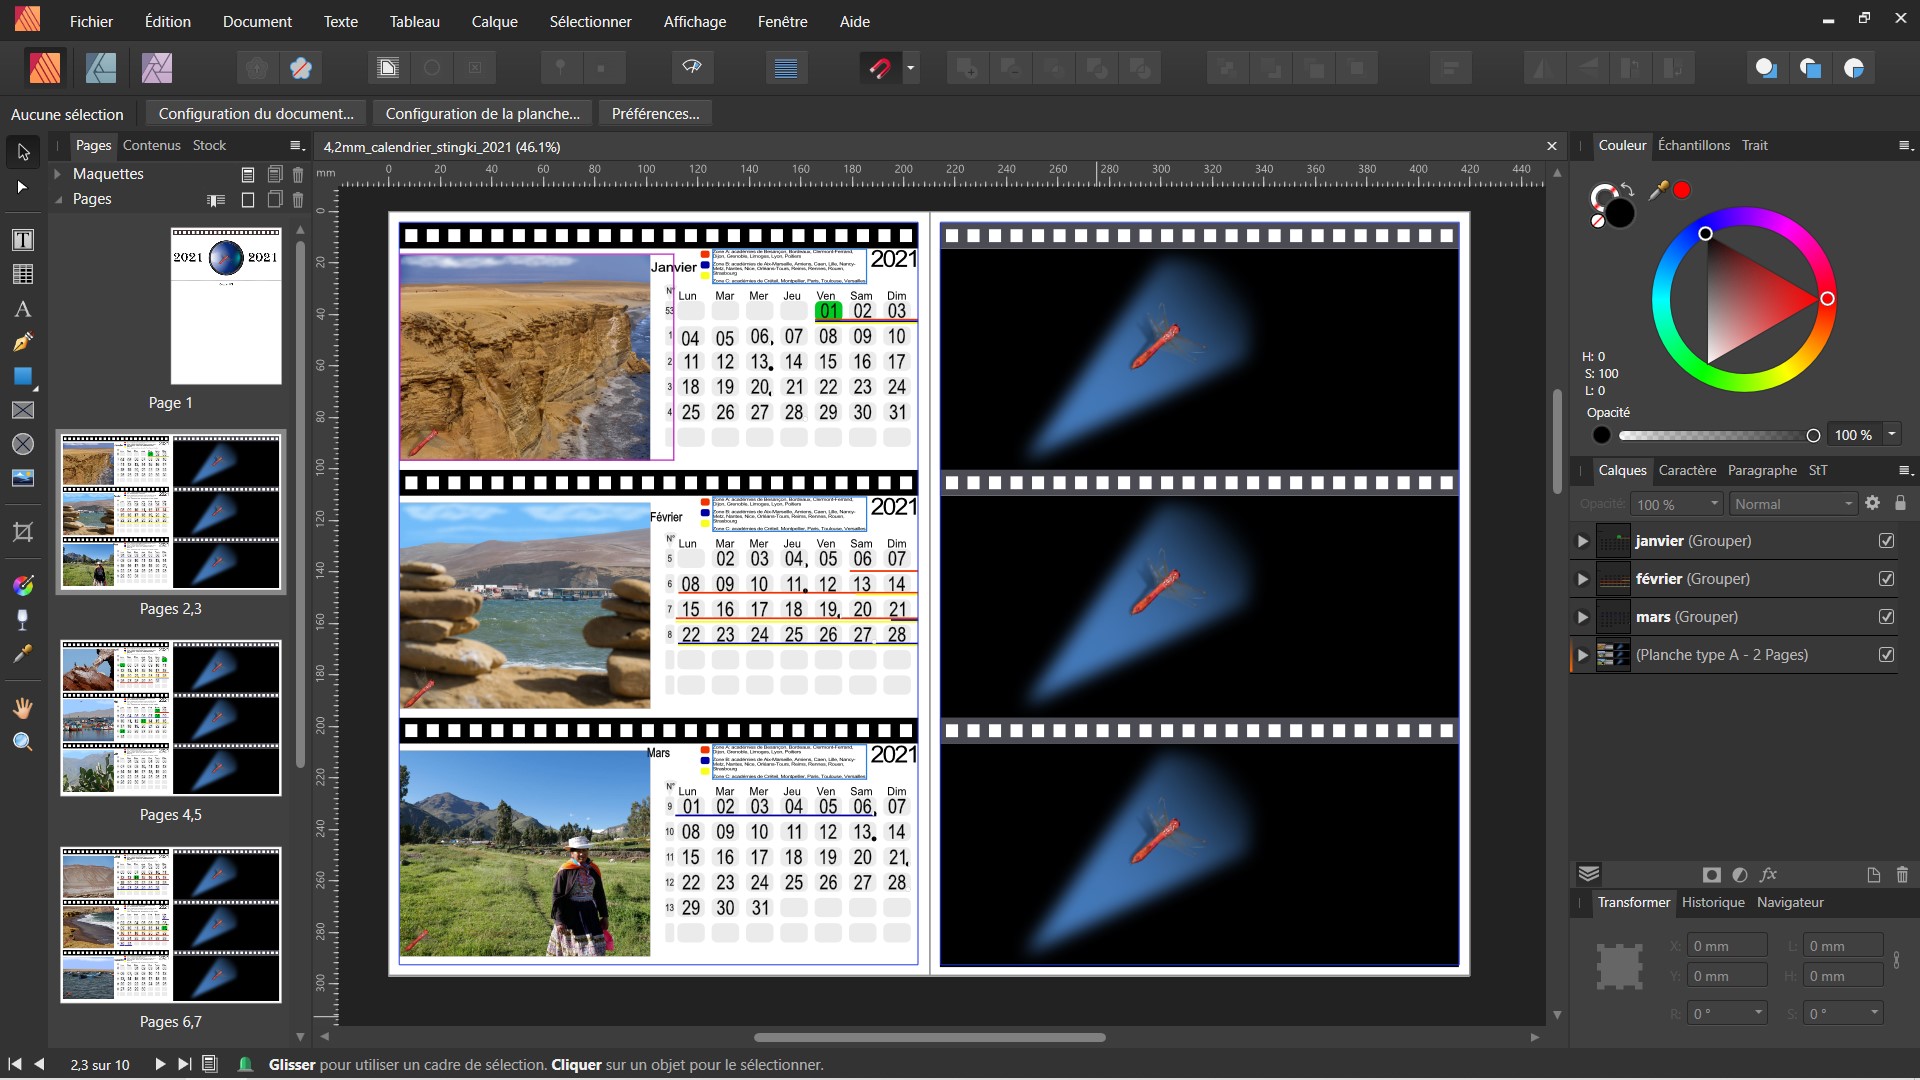Click the layer effects fx icon

tap(1768, 875)
